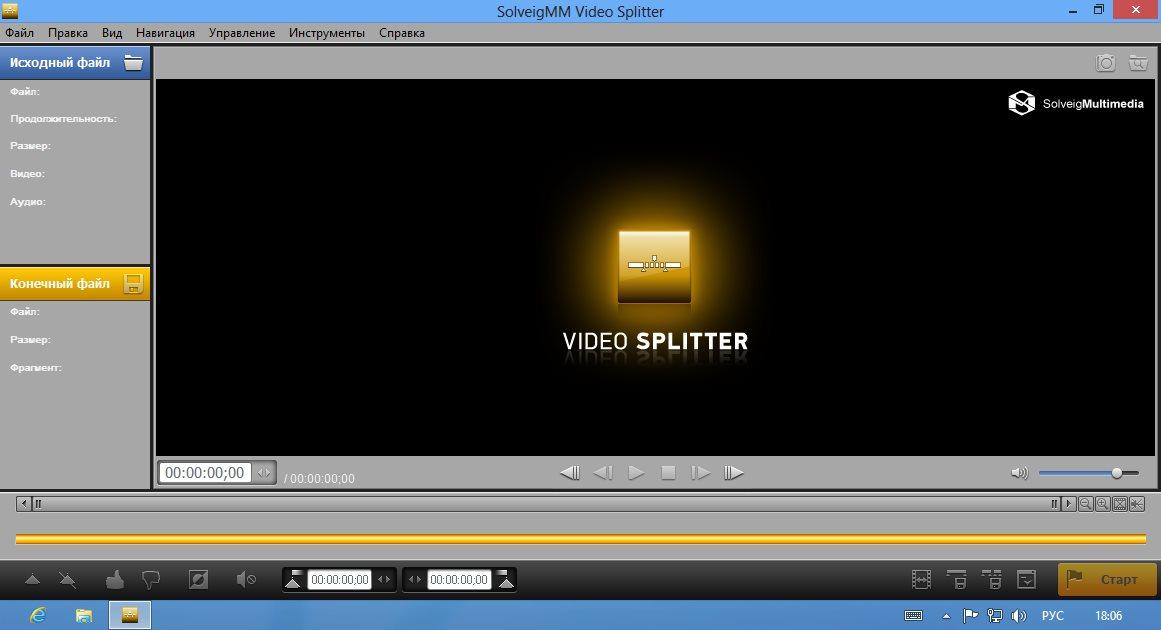Take a snapshot with the camera icon
1161x630 pixels.
pos(1105,63)
